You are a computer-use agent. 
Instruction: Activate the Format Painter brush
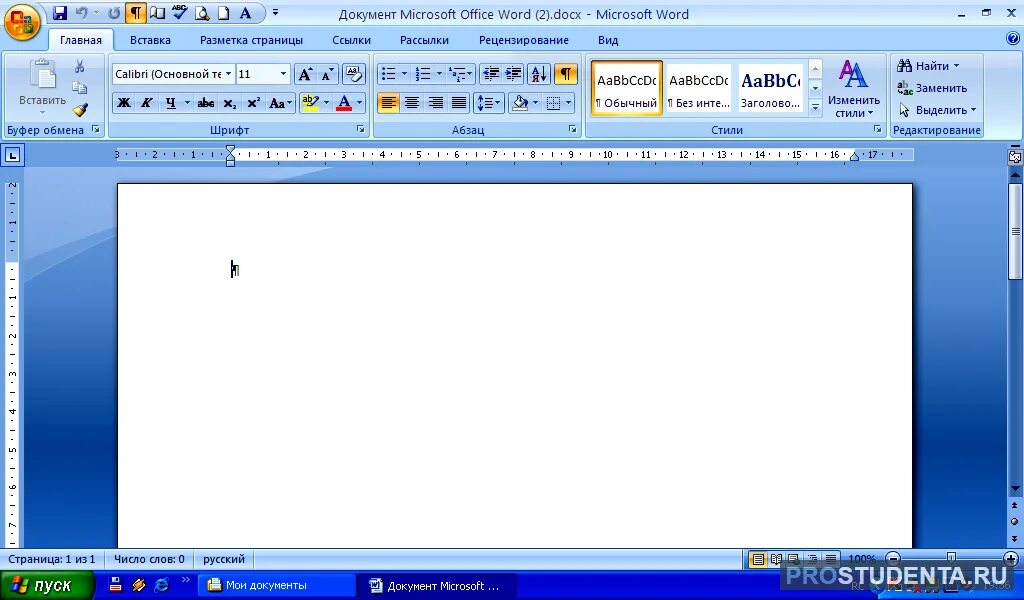pos(80,110)
